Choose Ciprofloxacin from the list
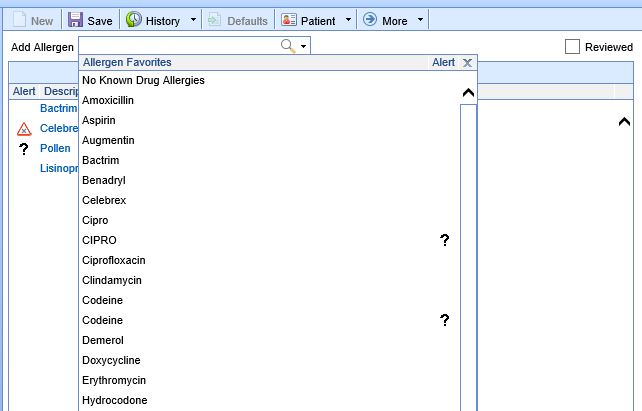Screen dimensions: 642x411 (114, 260)
